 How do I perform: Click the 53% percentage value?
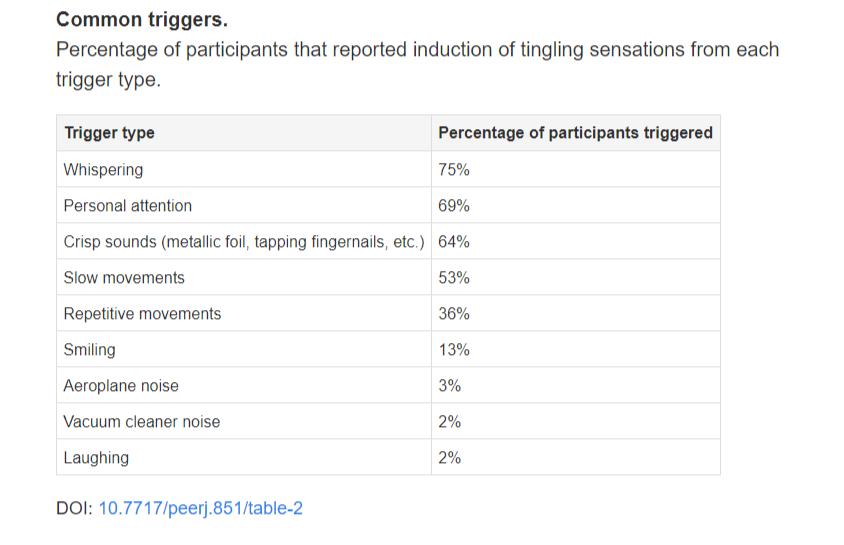(454, 278)
